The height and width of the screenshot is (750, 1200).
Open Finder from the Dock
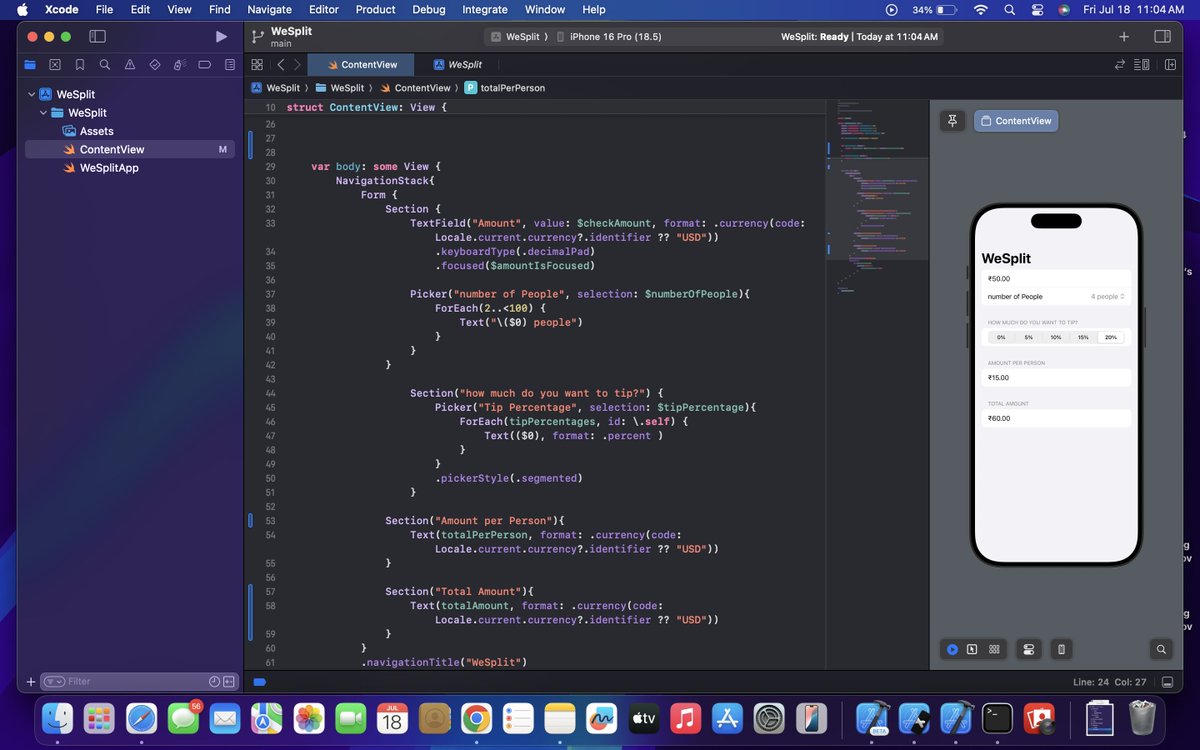tap(58, 718)
